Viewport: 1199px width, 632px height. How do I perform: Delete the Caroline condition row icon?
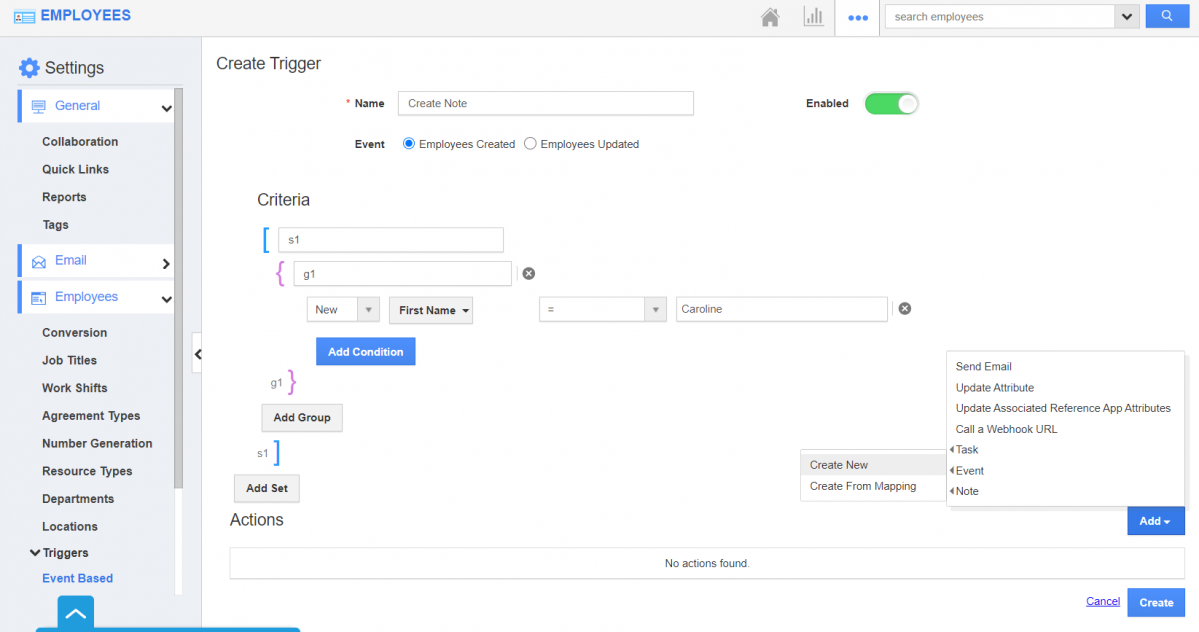904,309
